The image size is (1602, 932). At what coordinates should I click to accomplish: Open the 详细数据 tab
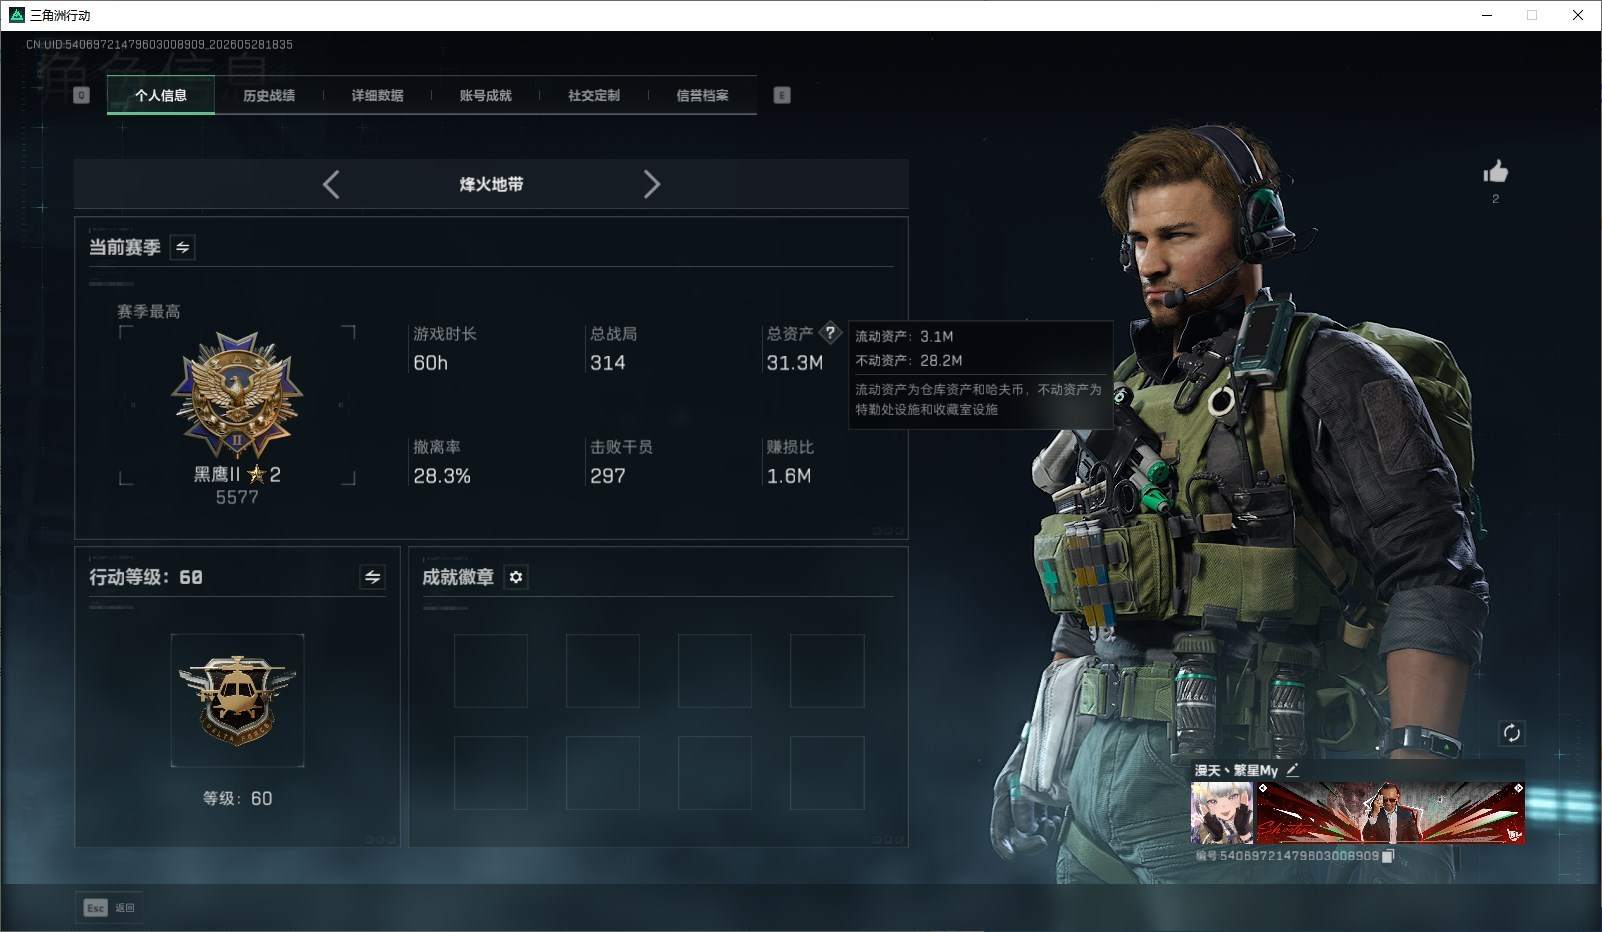coord(377,95)
